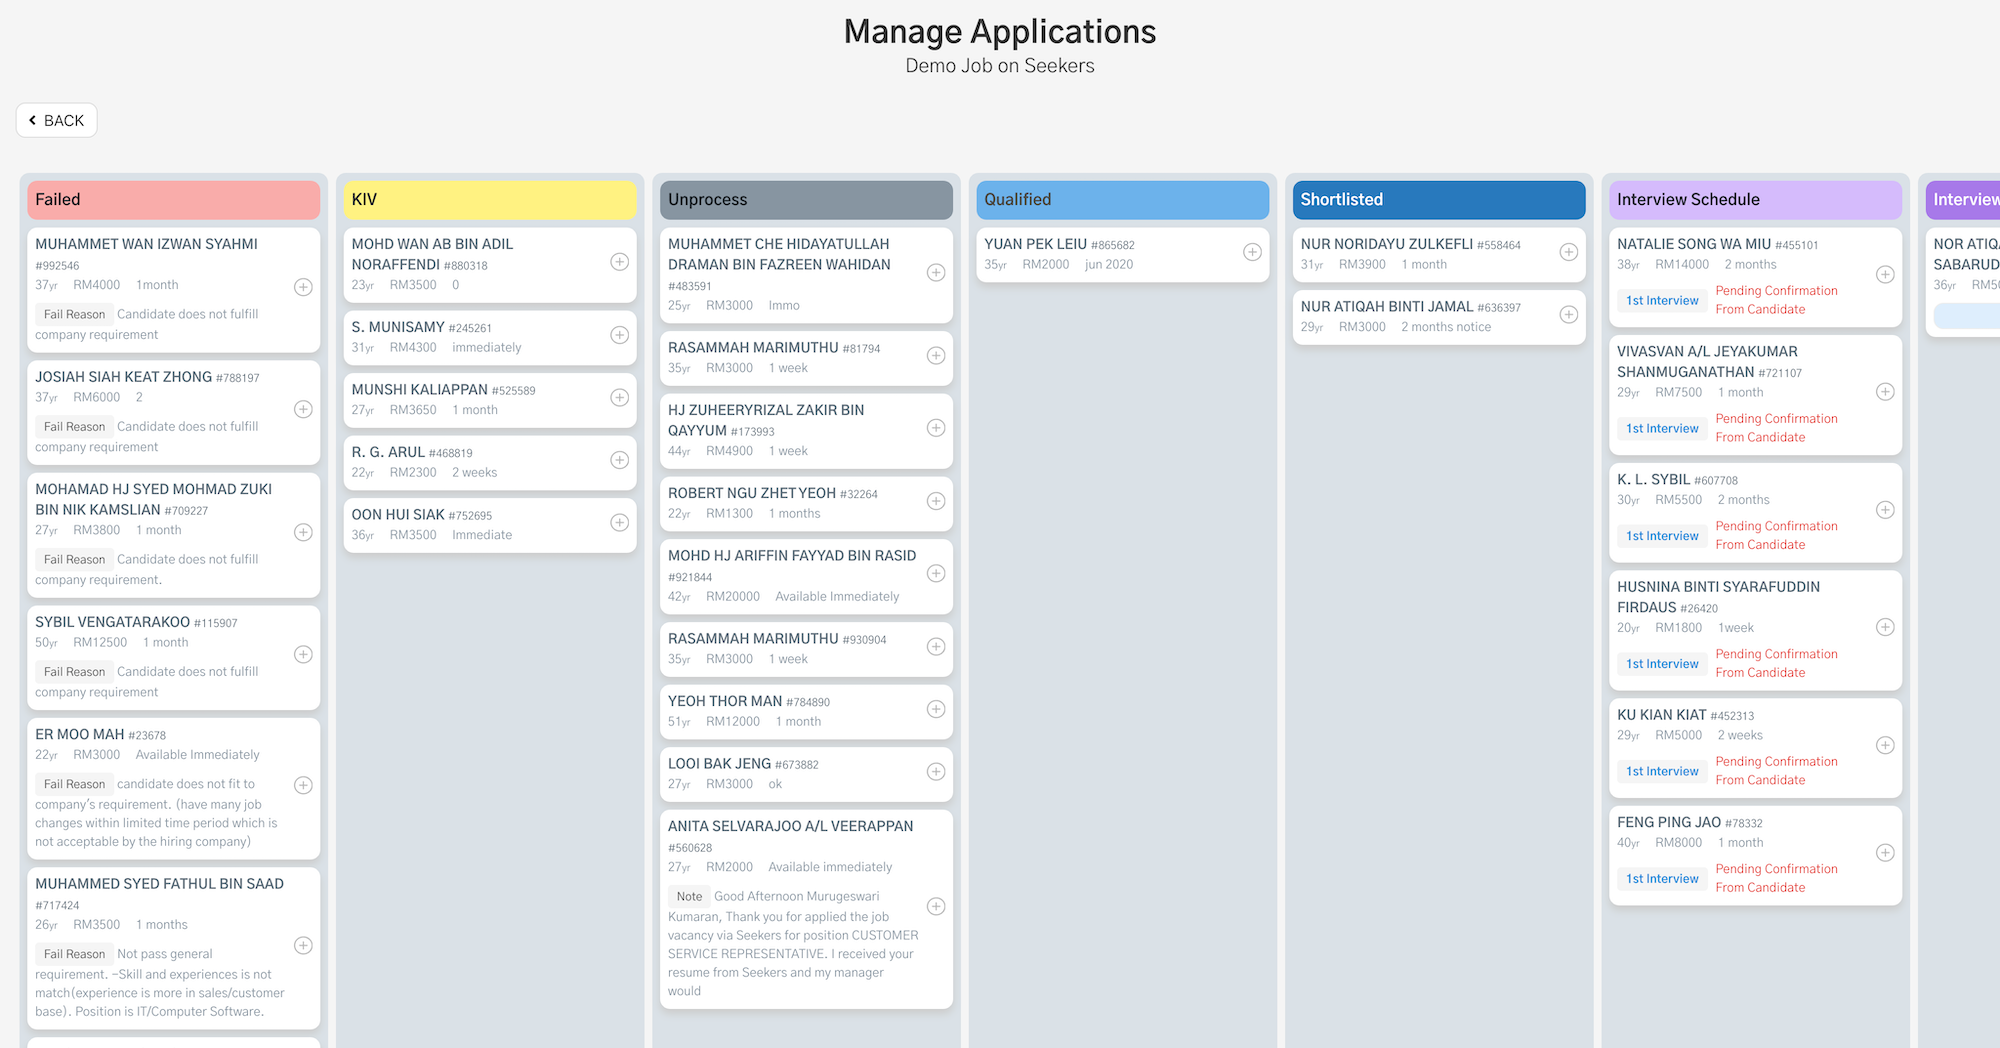Click plus icon on Nur Atiqah Binti Jamal card
This screenshot has width=2000, height=1048.
pos(1569,314)
